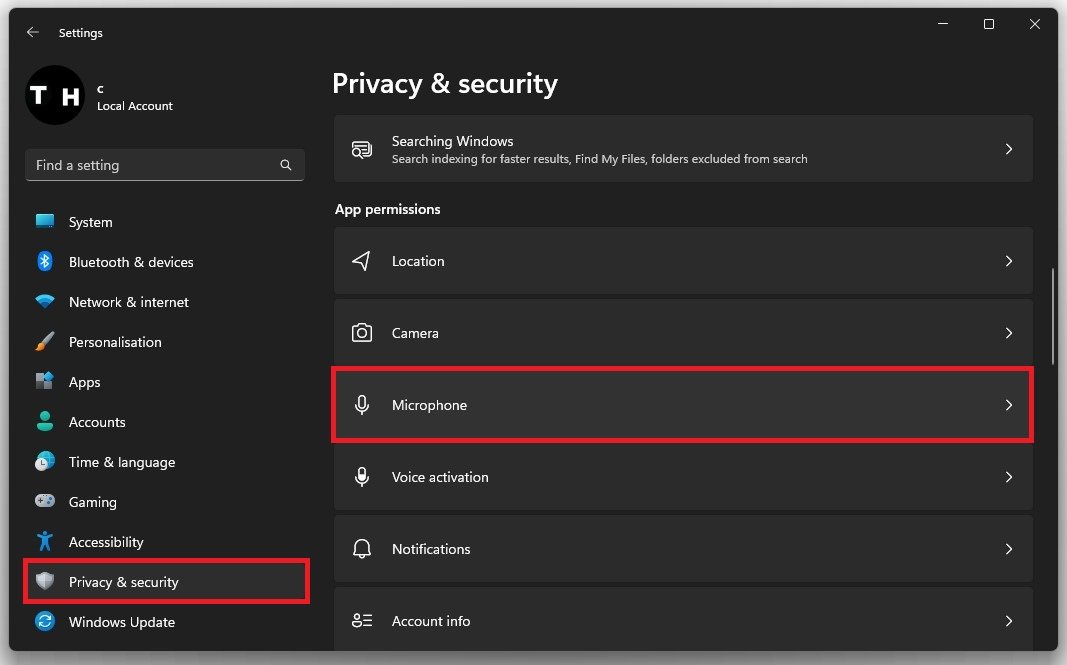The image size is (1067, 665).
Task: Click the Notifications bell icon
Action: pos(362,549)
